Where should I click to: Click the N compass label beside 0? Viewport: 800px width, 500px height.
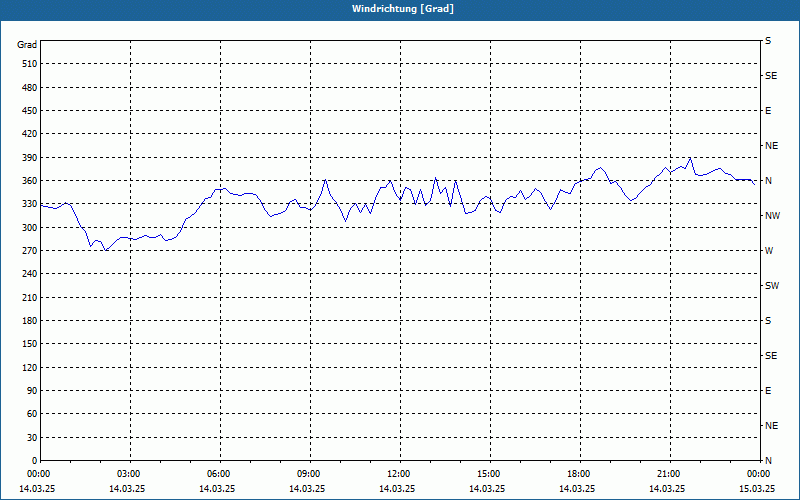tap(768, 461)
